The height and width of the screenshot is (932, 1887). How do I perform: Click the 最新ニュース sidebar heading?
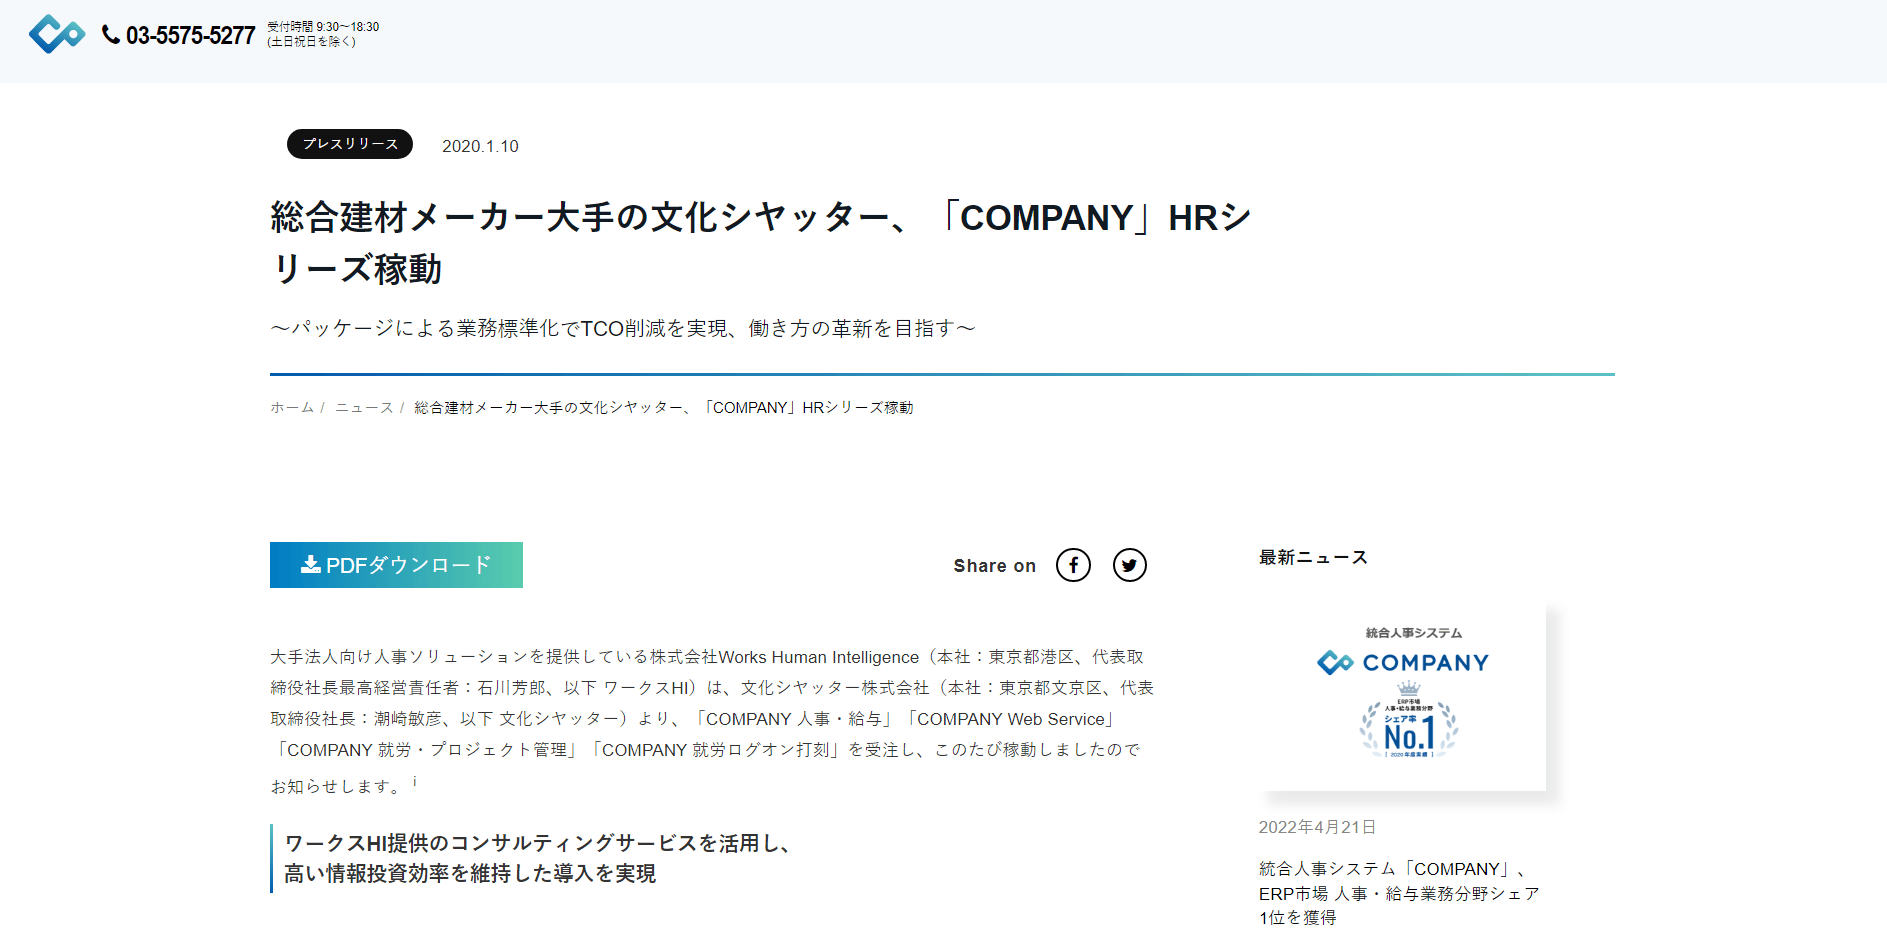point(1313,557)
